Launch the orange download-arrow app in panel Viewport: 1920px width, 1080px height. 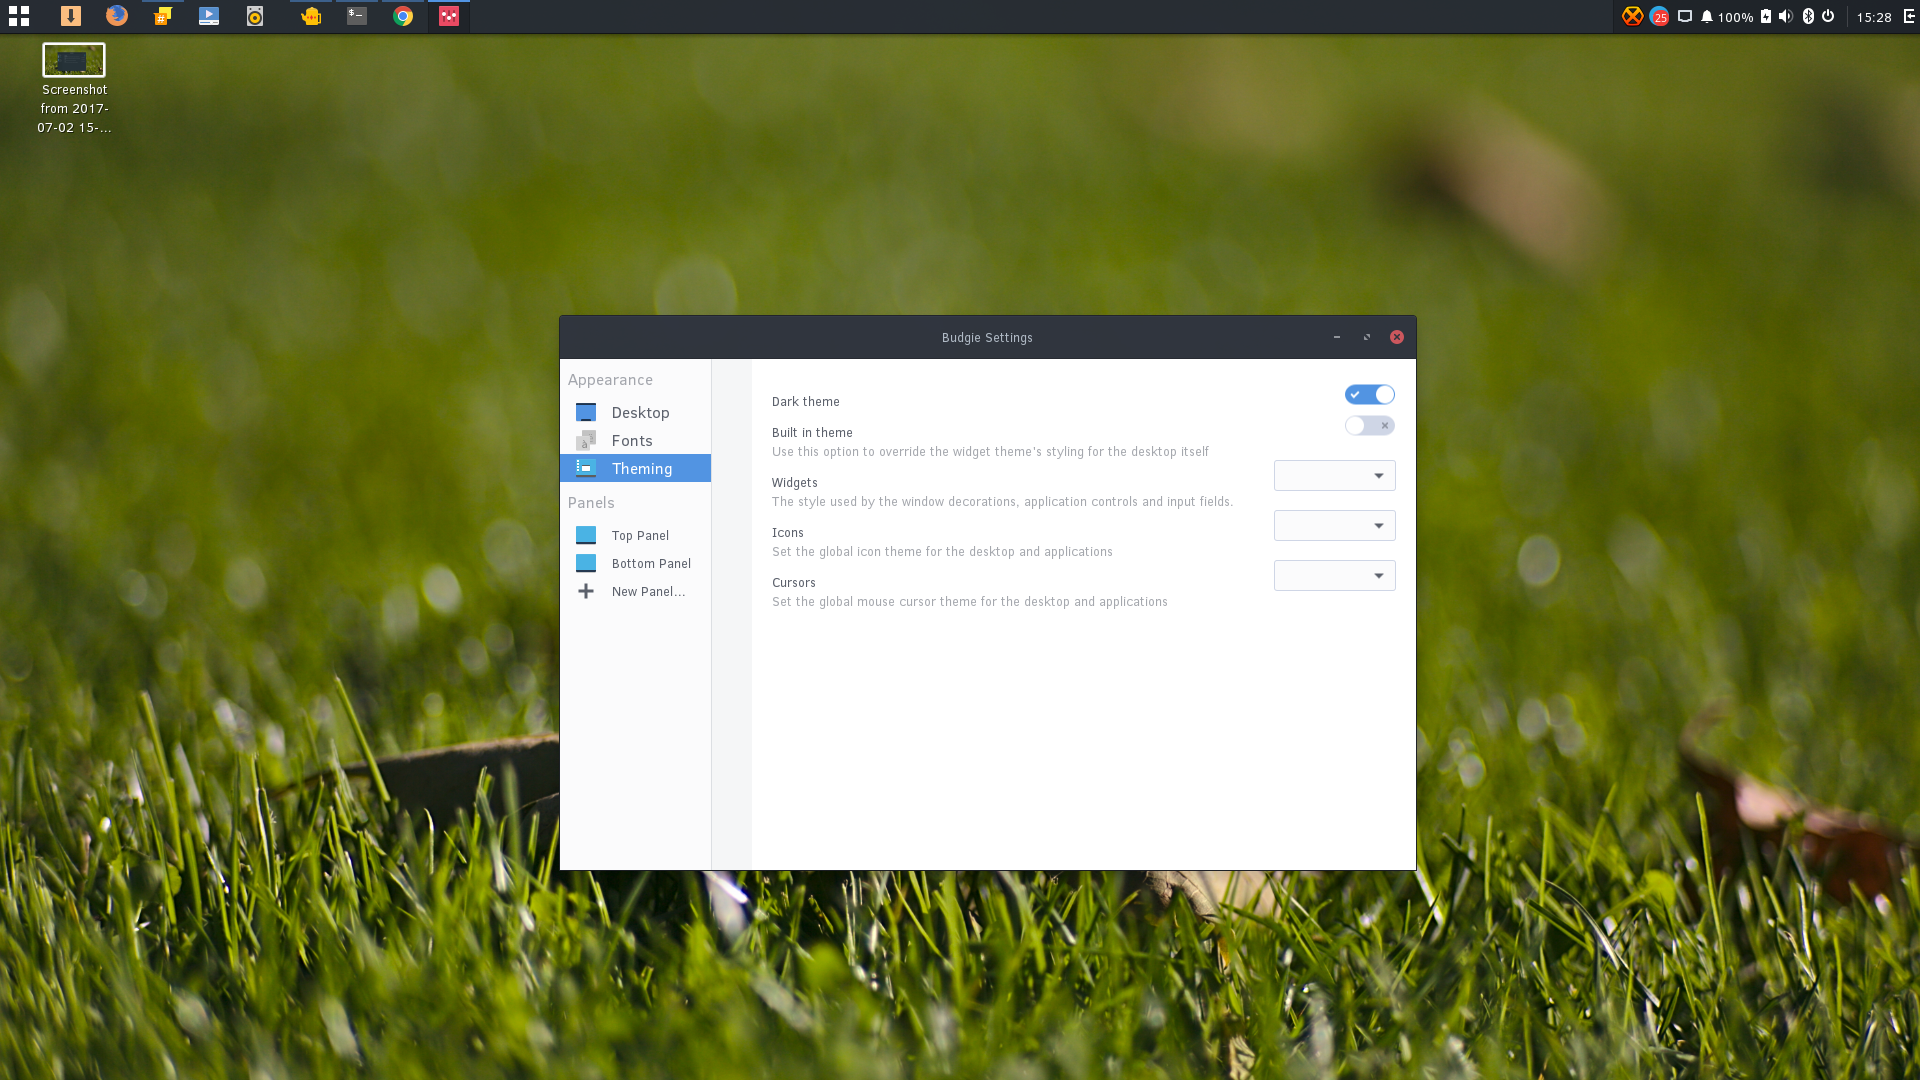click(70, 16)
